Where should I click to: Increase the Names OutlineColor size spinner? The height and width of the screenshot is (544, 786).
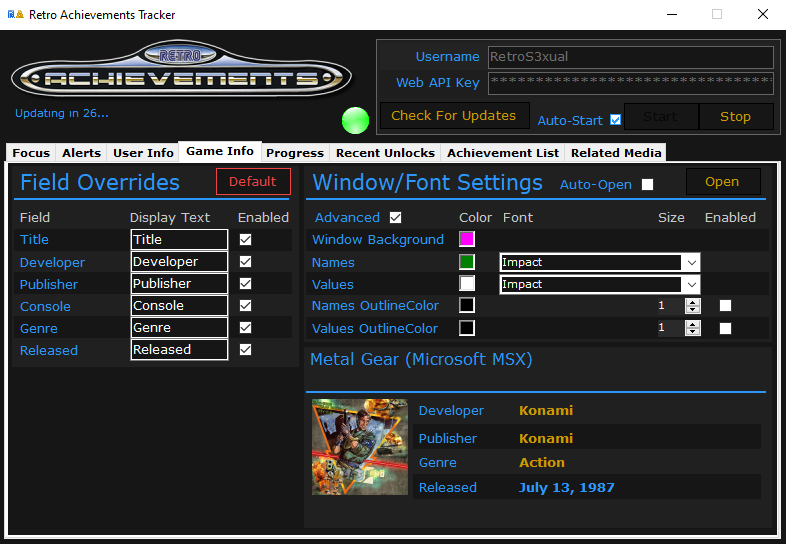click(693, 302)
